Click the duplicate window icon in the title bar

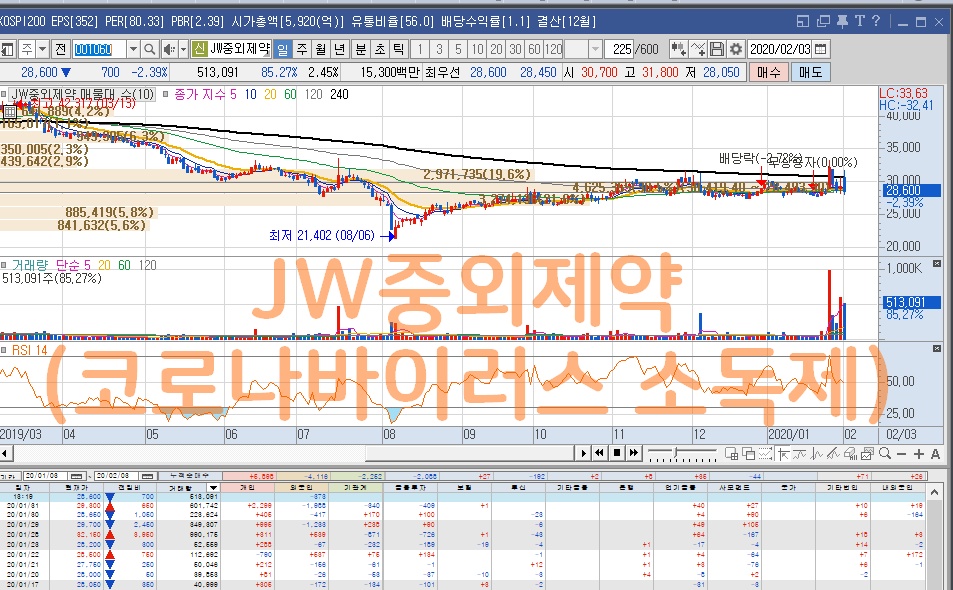(823, 22)
